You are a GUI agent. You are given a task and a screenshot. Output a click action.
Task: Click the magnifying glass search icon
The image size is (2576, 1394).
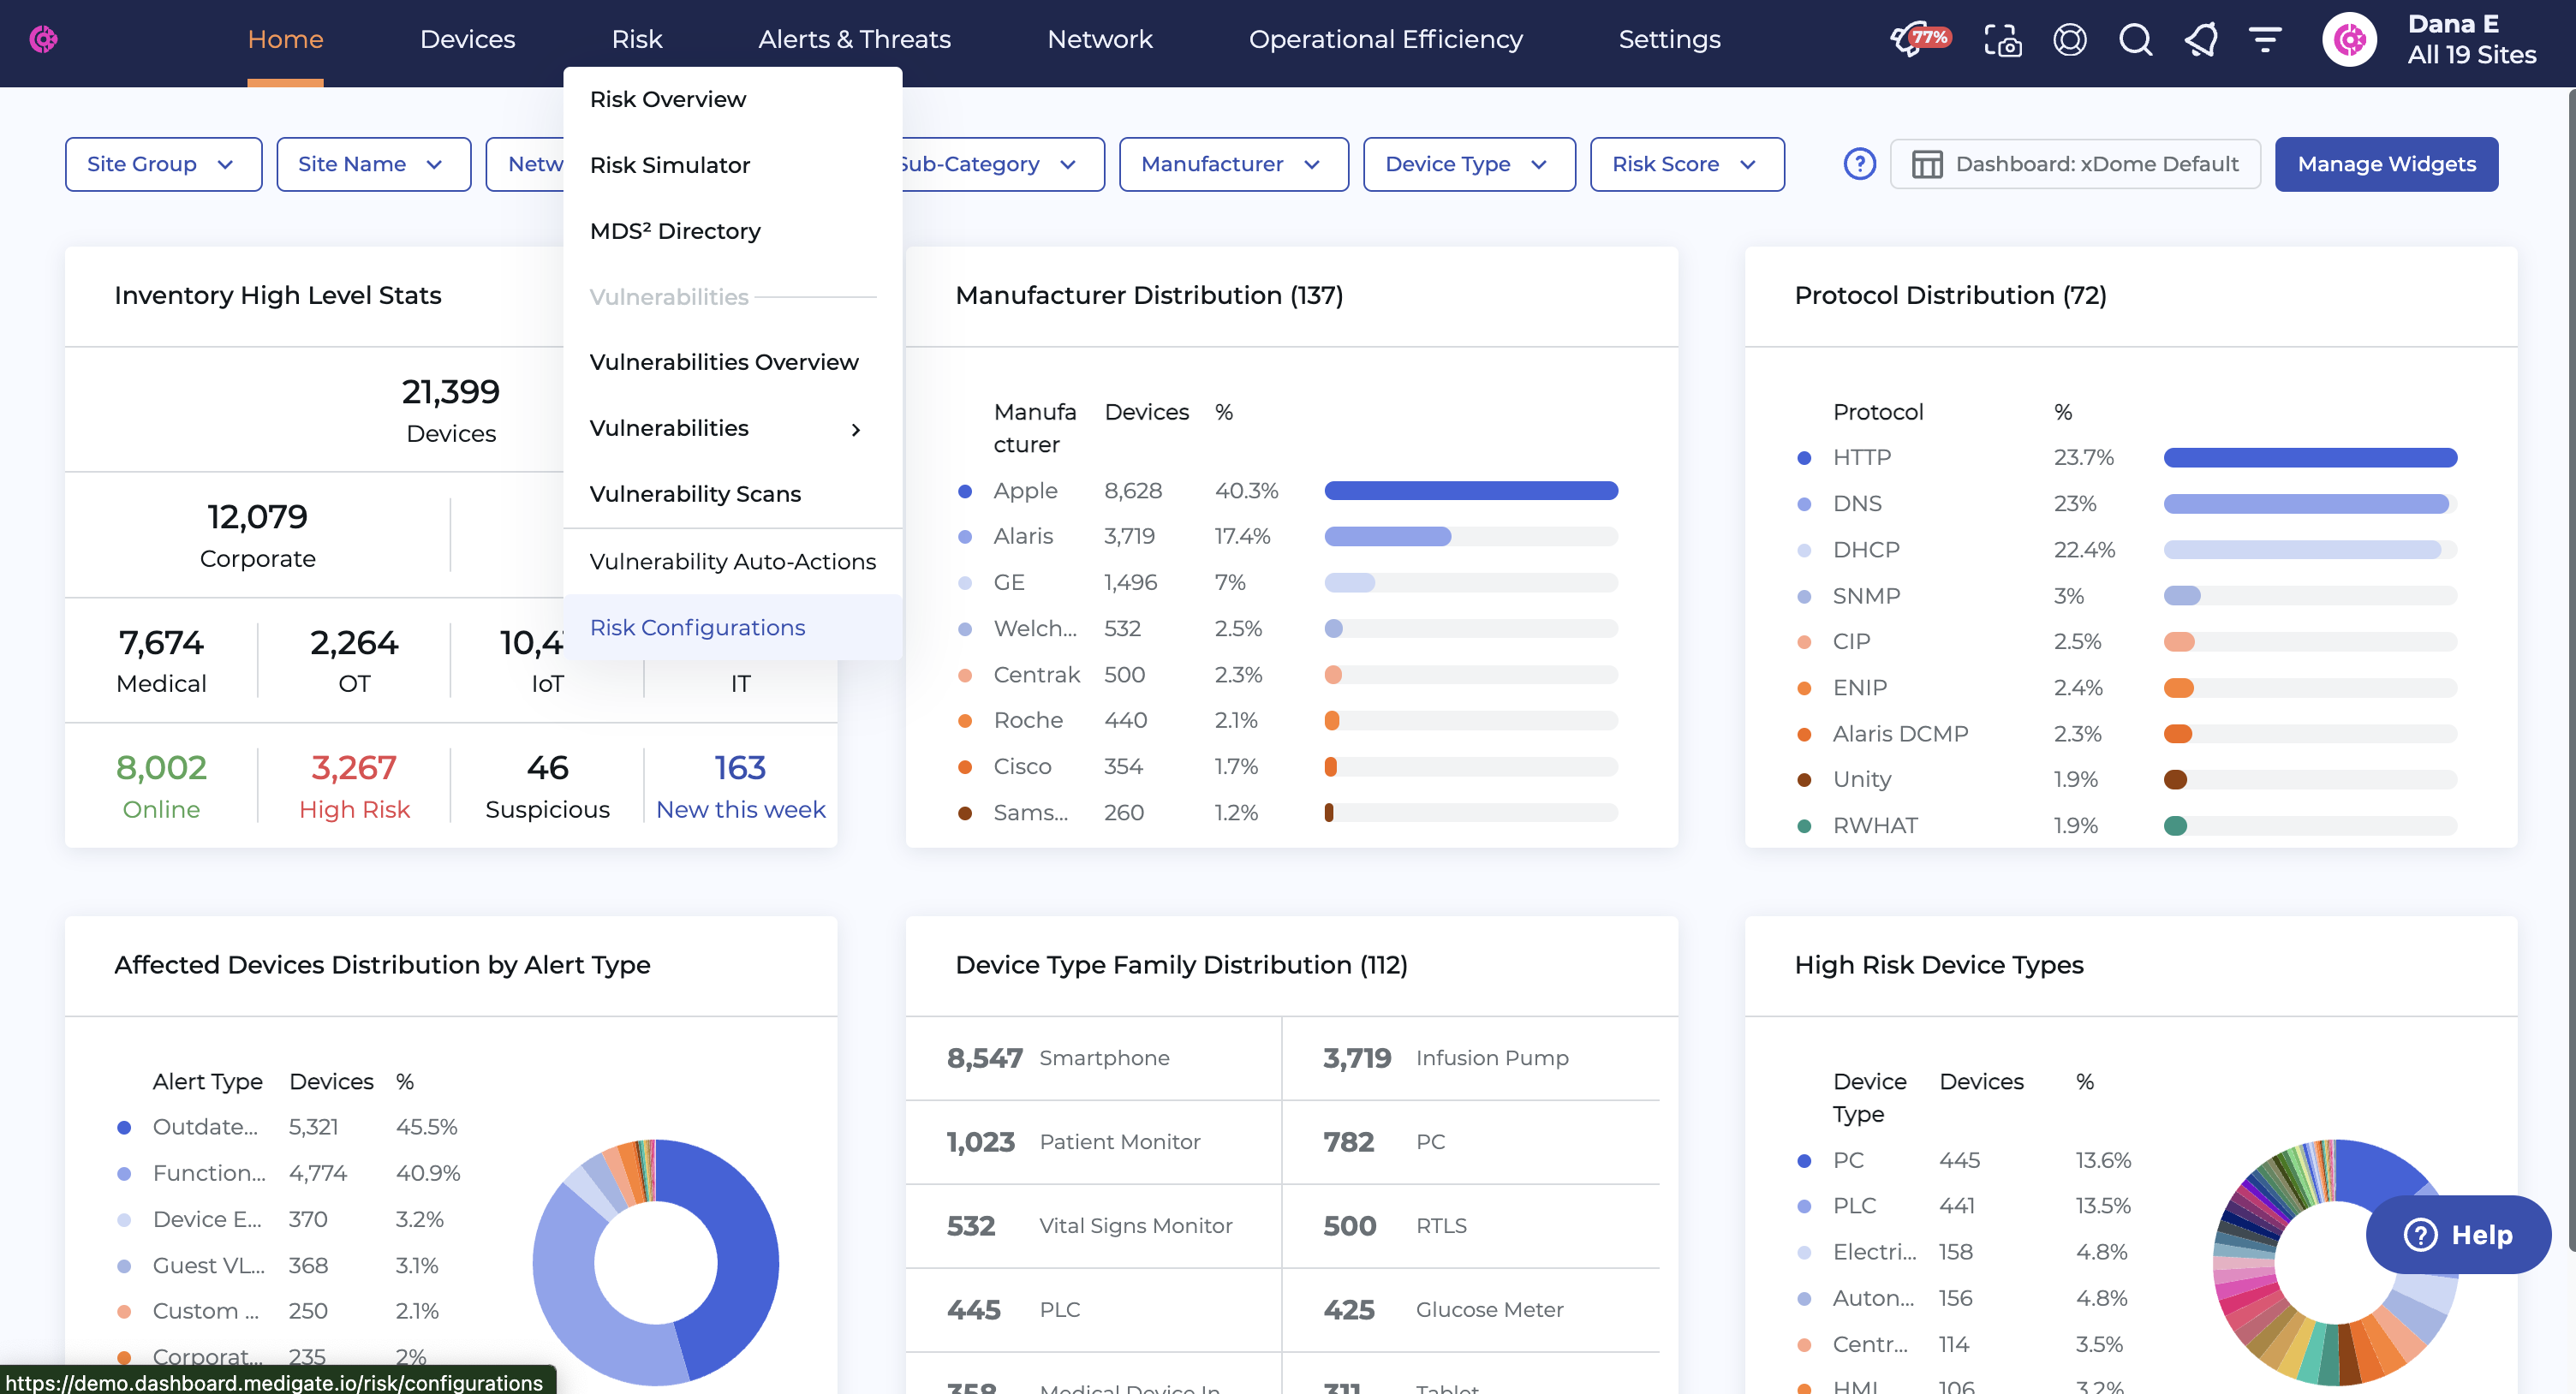click(2135, 40)
